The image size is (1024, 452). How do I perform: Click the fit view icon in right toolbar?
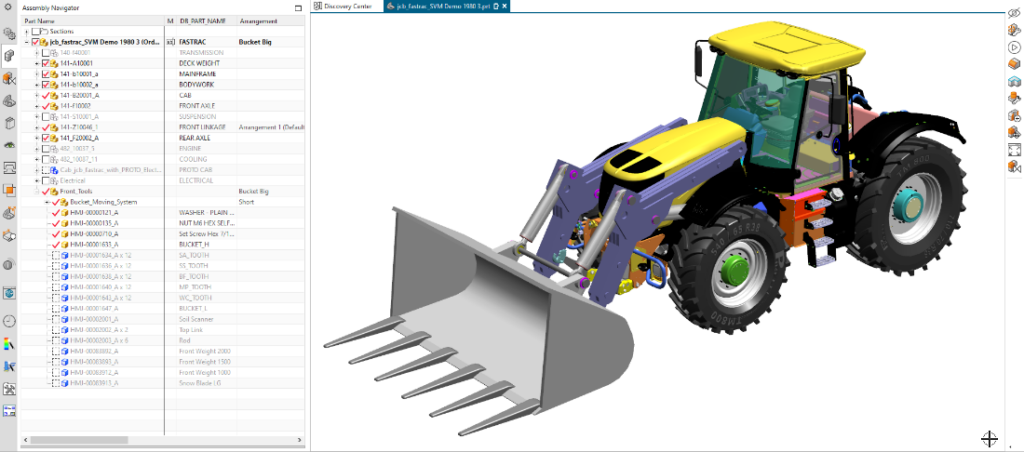[x=1013, y=149]
